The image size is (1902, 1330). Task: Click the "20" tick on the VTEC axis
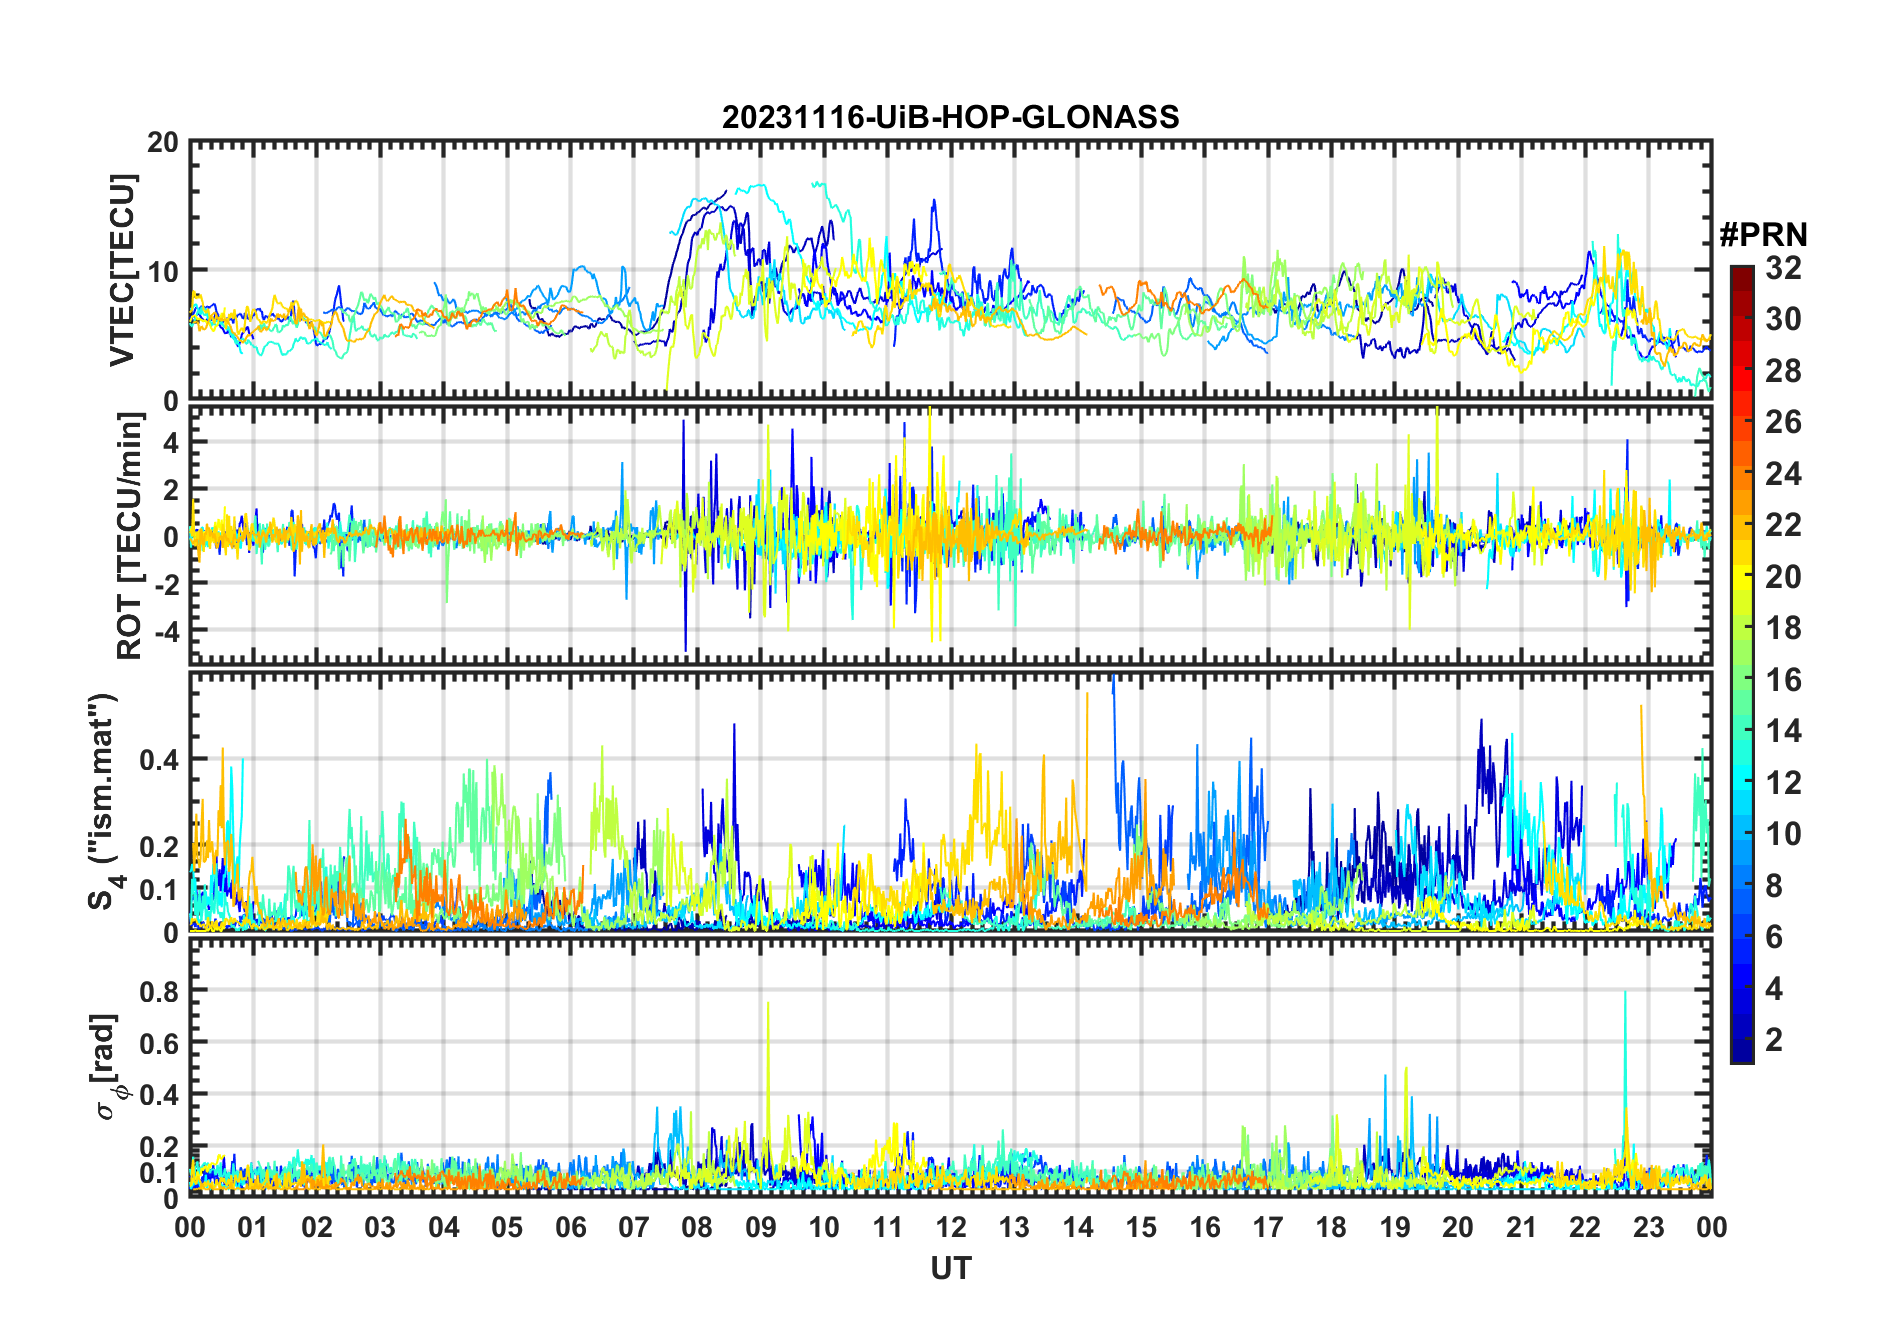(x=162, y=143)
